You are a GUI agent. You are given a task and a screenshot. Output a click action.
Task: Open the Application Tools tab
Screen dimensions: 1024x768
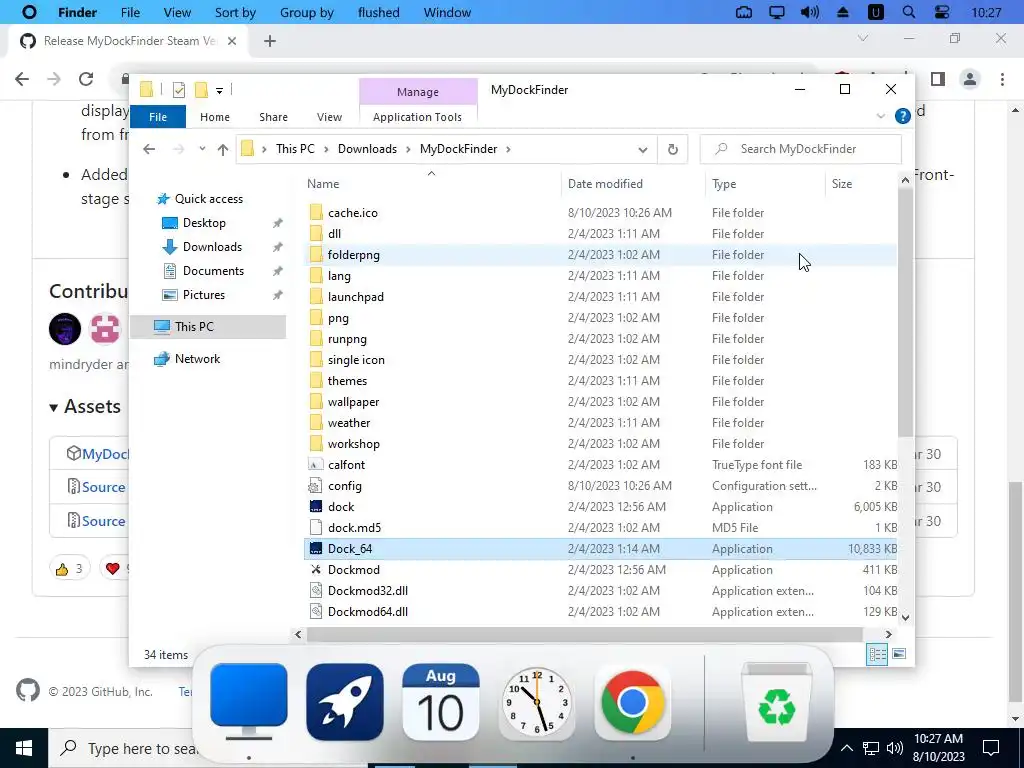pos(417,117)
